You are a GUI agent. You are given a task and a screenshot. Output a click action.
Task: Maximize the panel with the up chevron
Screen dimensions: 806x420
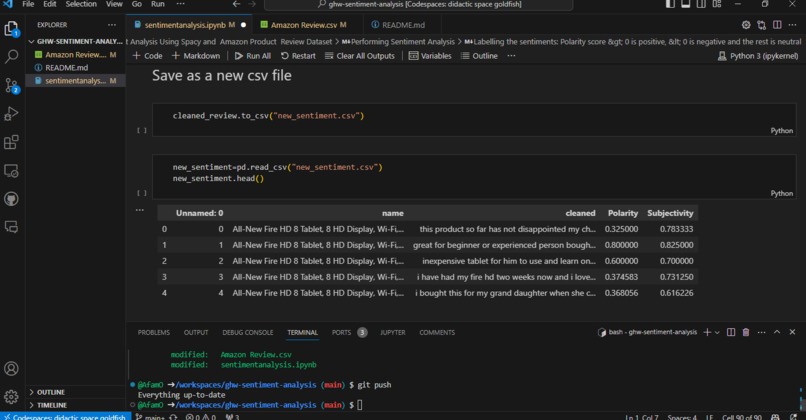(777, 332)
